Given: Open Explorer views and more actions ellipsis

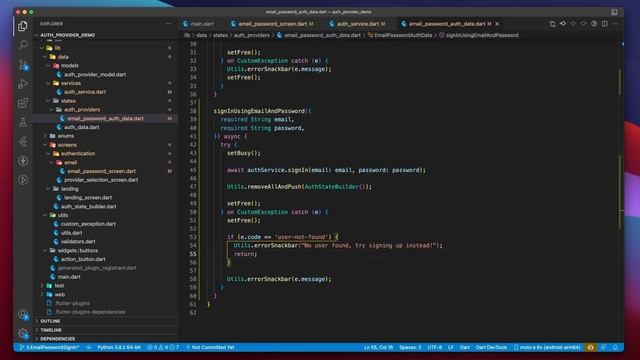Looking at the screenshot, I should coord(169,24).
